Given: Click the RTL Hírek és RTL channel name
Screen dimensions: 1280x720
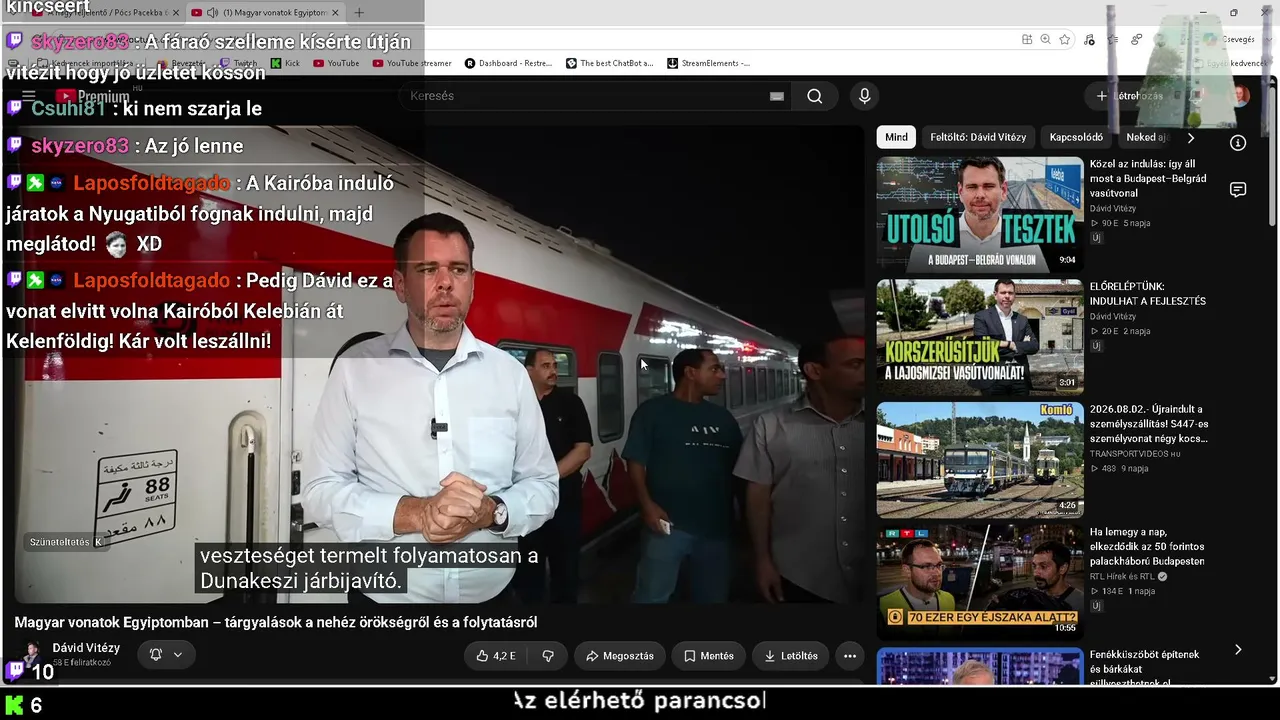Looking at the screenshot, I should (x=1122, y=576).
